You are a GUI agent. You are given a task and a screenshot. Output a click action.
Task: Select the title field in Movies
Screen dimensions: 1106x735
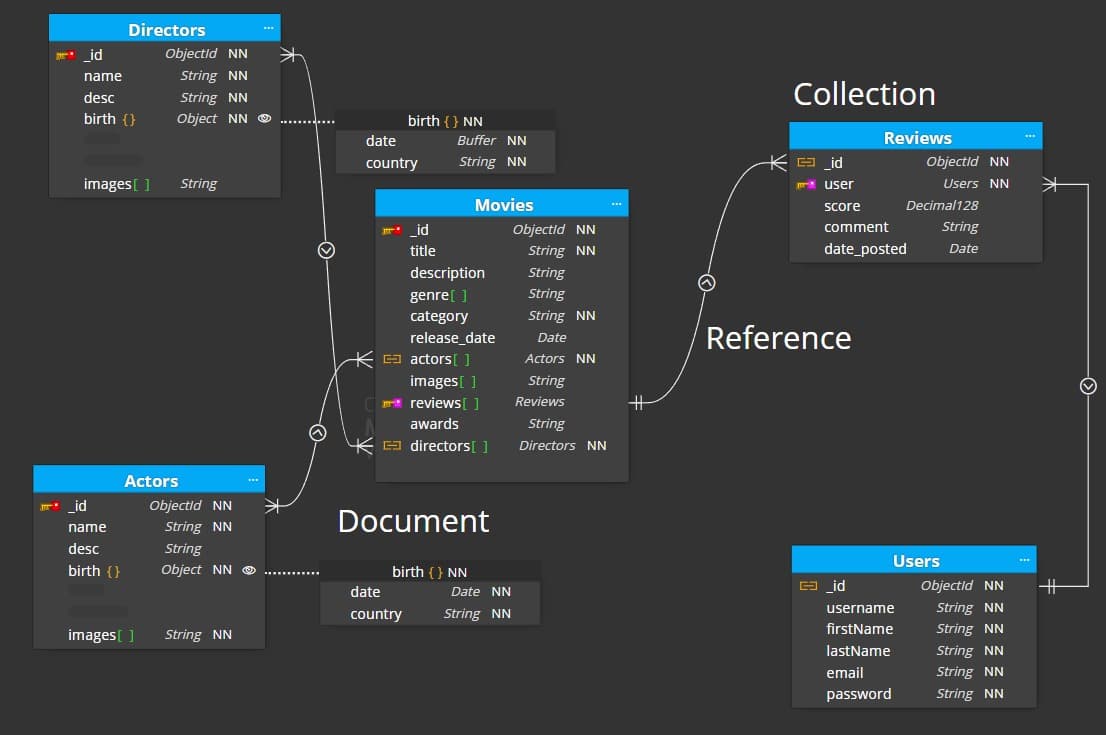[502, 251]
